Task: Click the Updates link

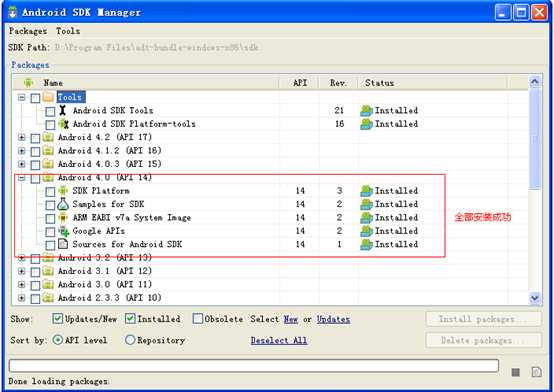Action: tap(333, 319)
